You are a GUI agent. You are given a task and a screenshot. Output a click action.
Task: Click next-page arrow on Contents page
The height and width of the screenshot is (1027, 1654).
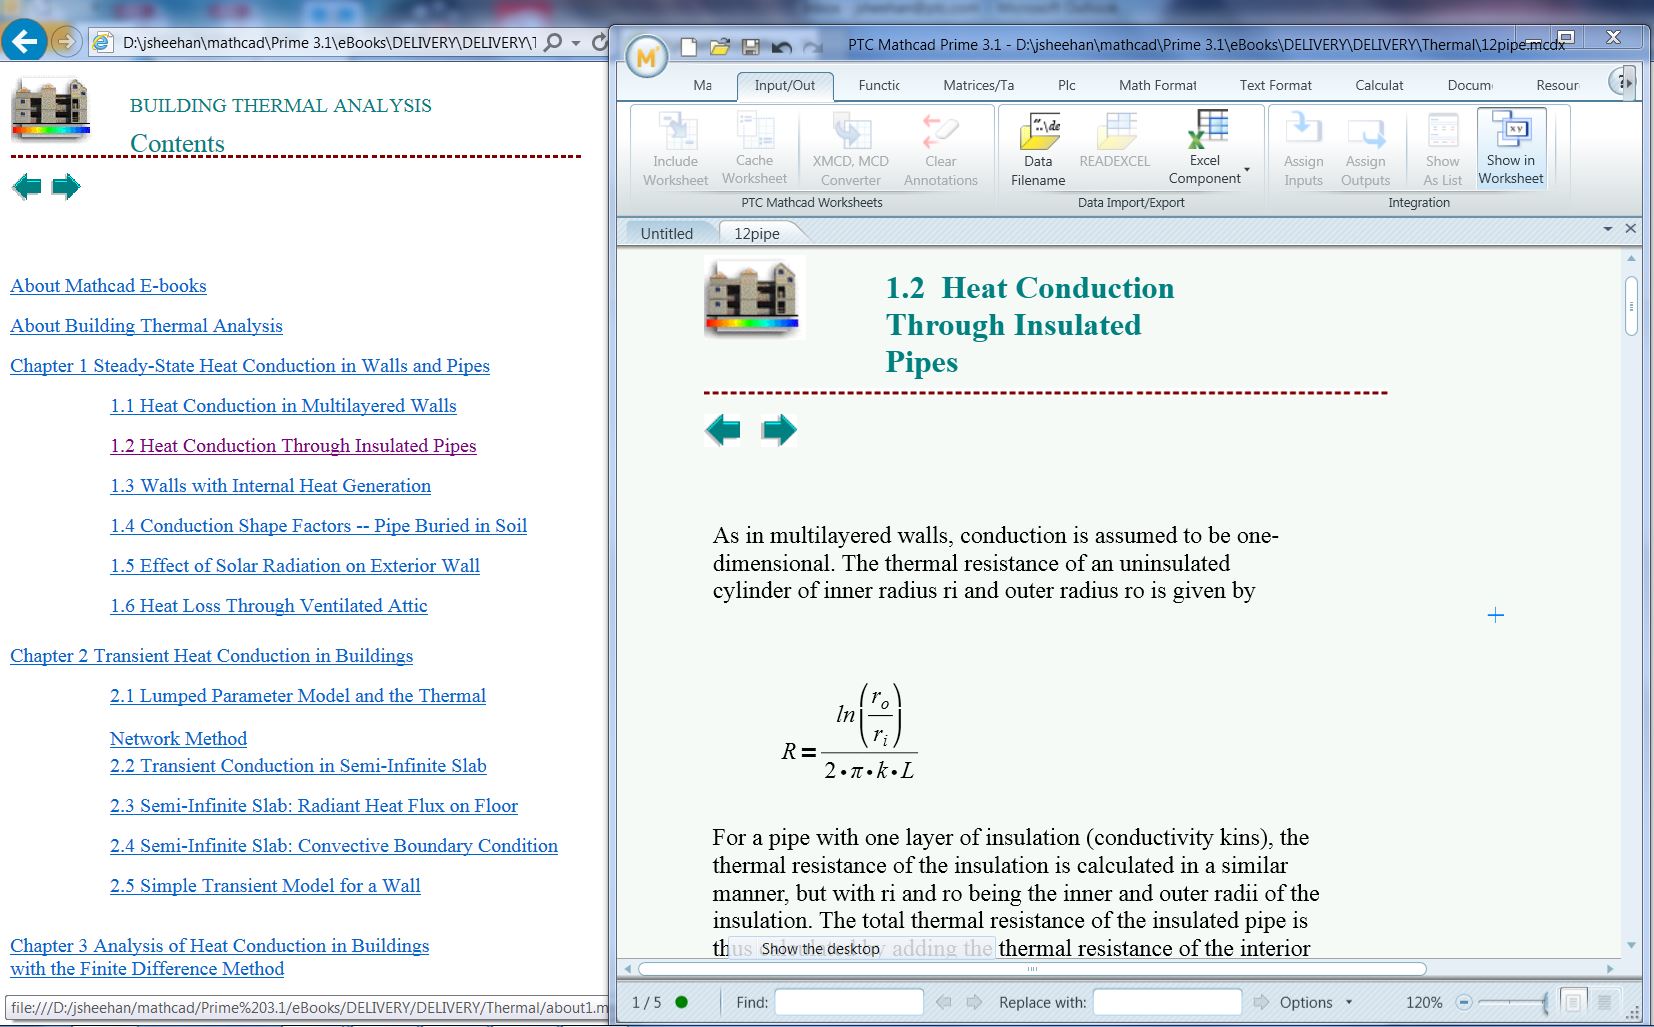65,186
